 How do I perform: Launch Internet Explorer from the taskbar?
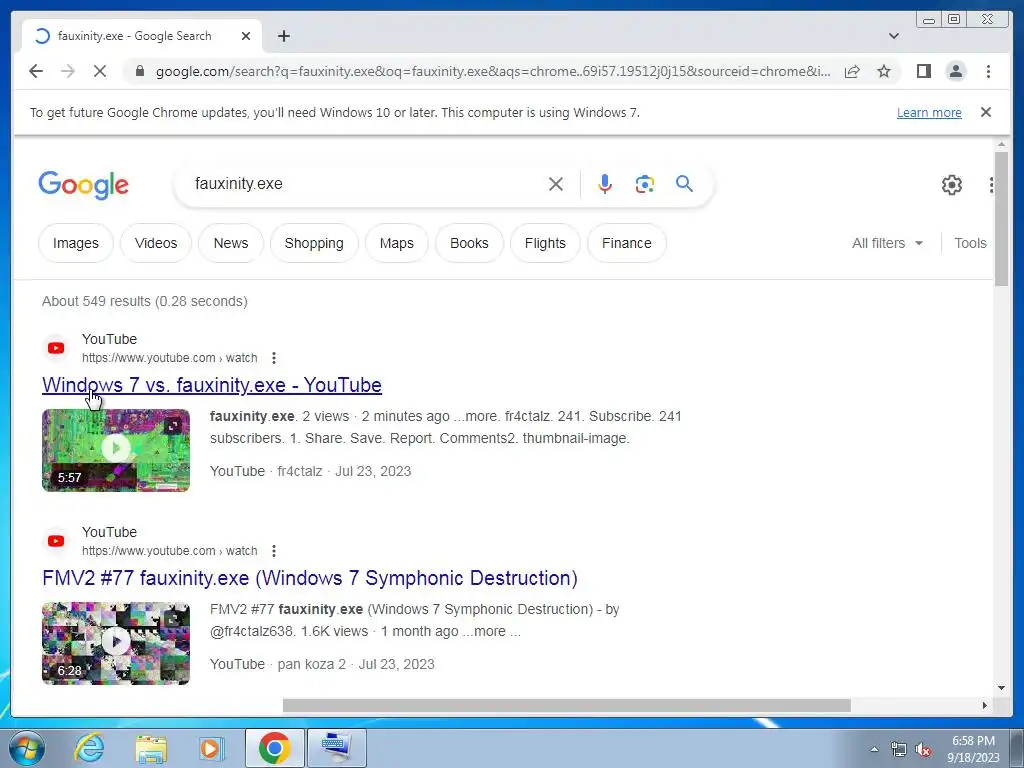89,747
